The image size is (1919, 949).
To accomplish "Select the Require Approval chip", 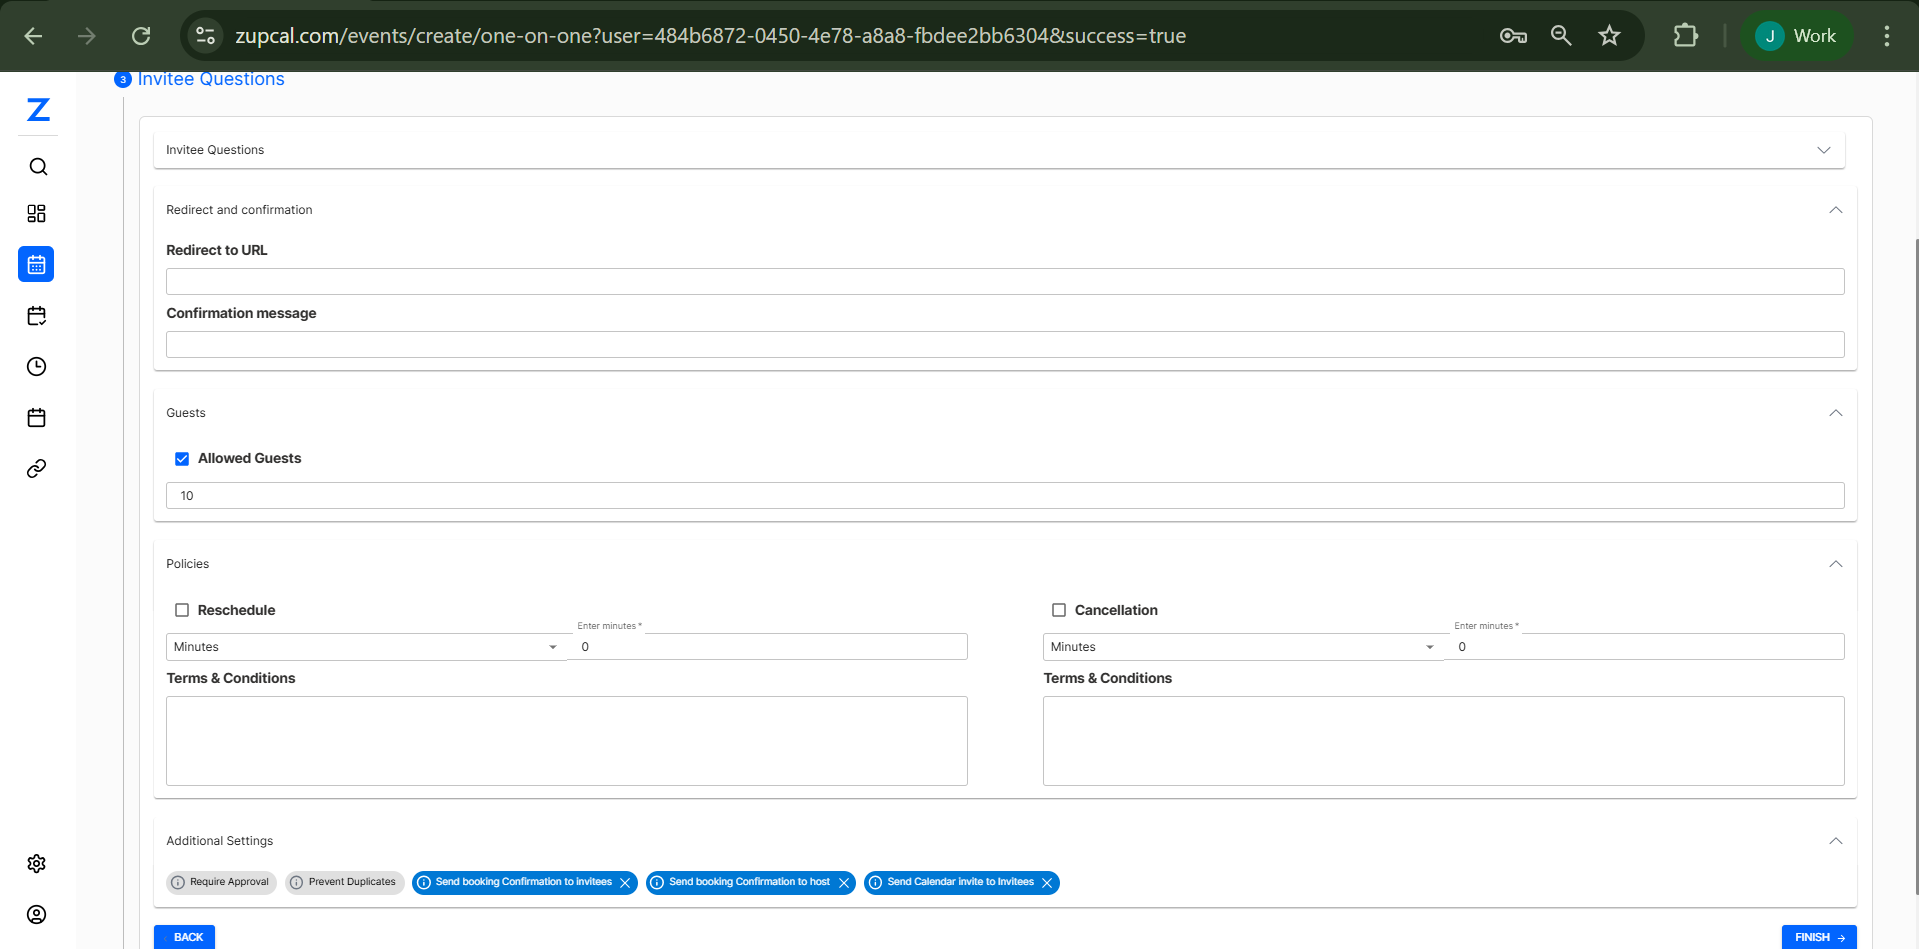I will pos(221,882).
